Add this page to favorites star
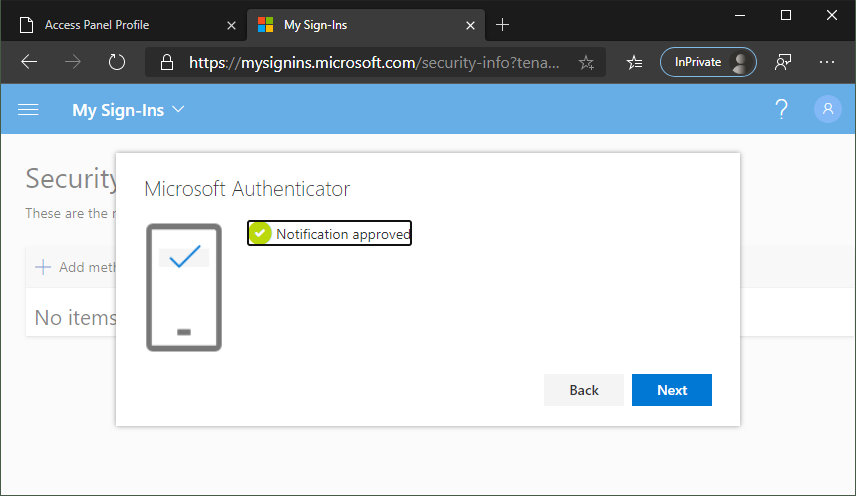The height and width of the screenshot is (496, 856). pos(586,62)
